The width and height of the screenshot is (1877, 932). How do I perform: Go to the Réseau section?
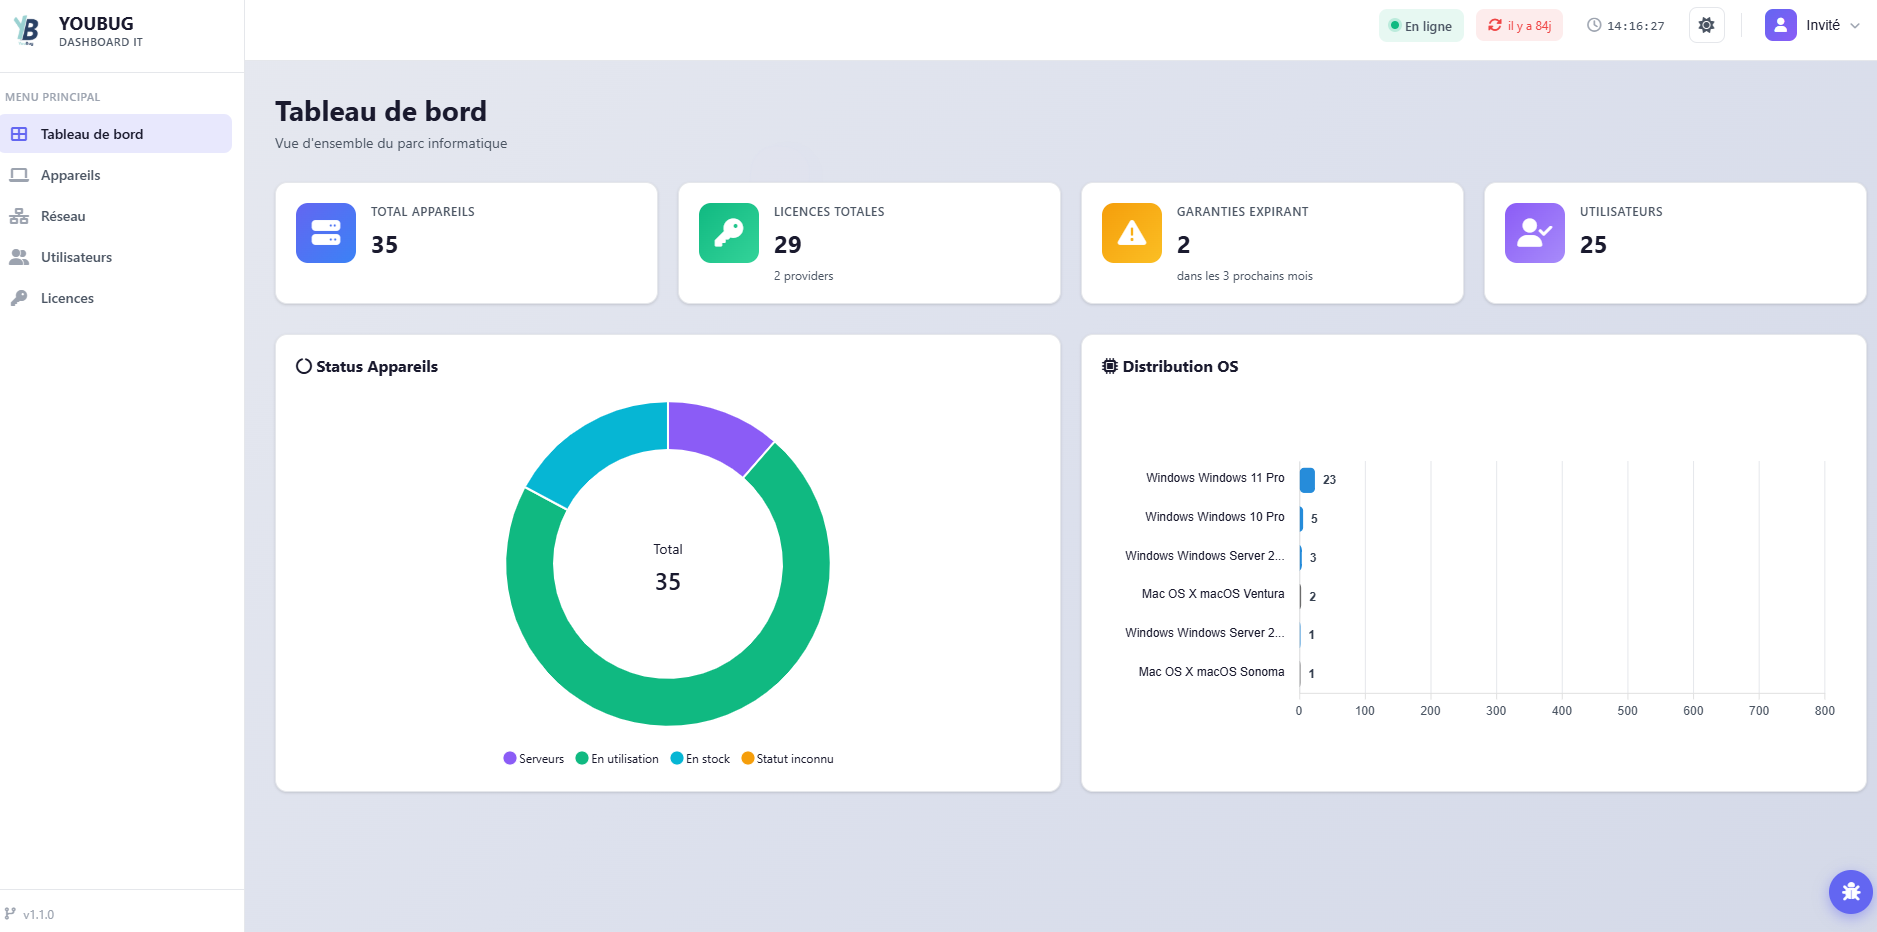pyautogui.click(x=116, y=216)
